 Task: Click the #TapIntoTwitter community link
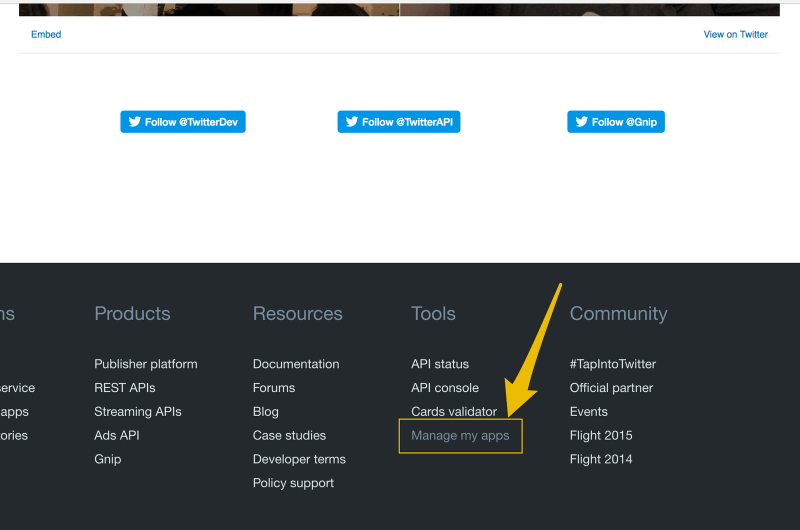click(x=613, y=364)
